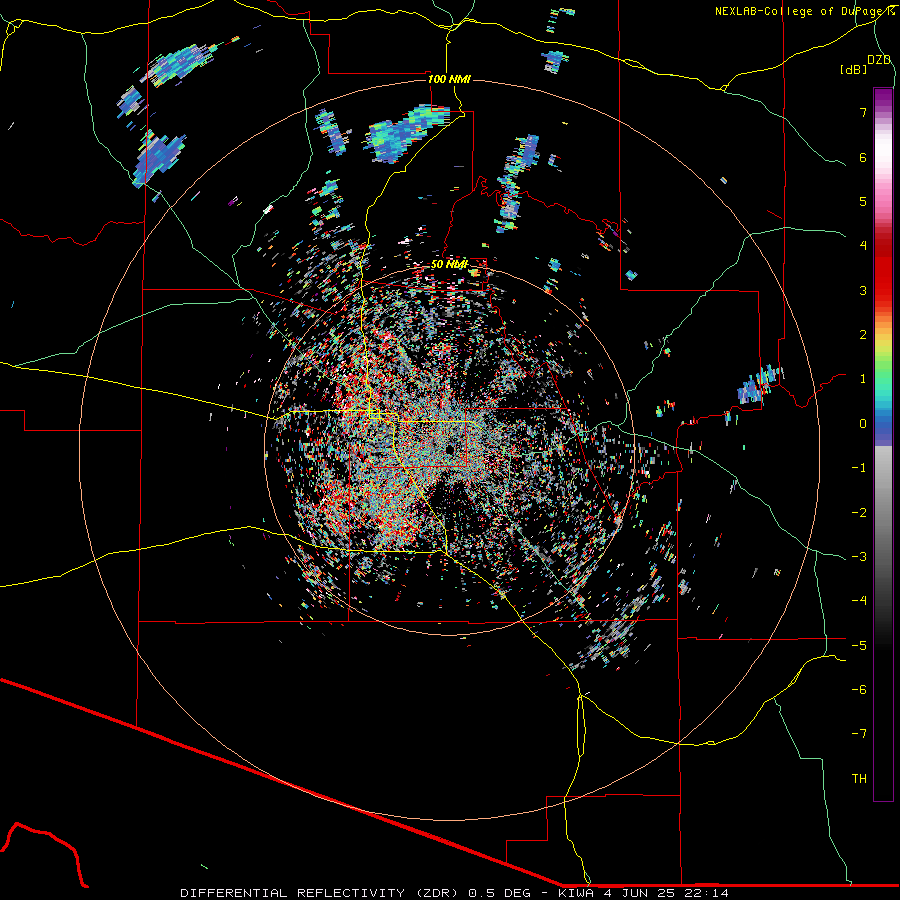Click the 5 value on color scale
Image resolution: width=900 pixels, height=900 pixels.
click(x=863, y=201)
